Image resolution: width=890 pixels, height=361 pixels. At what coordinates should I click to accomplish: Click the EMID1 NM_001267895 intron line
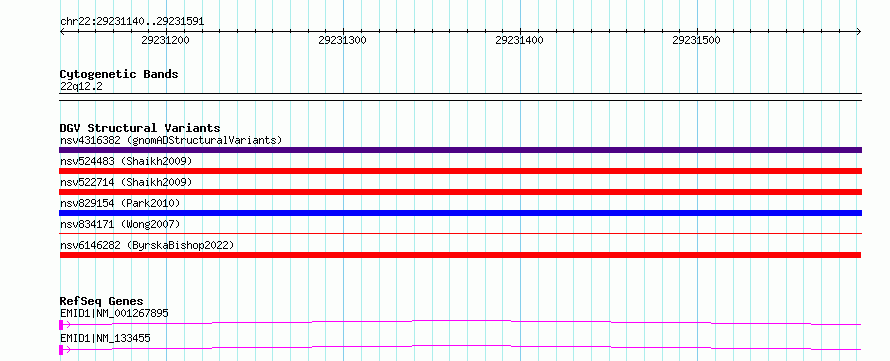tap(463, 322)
